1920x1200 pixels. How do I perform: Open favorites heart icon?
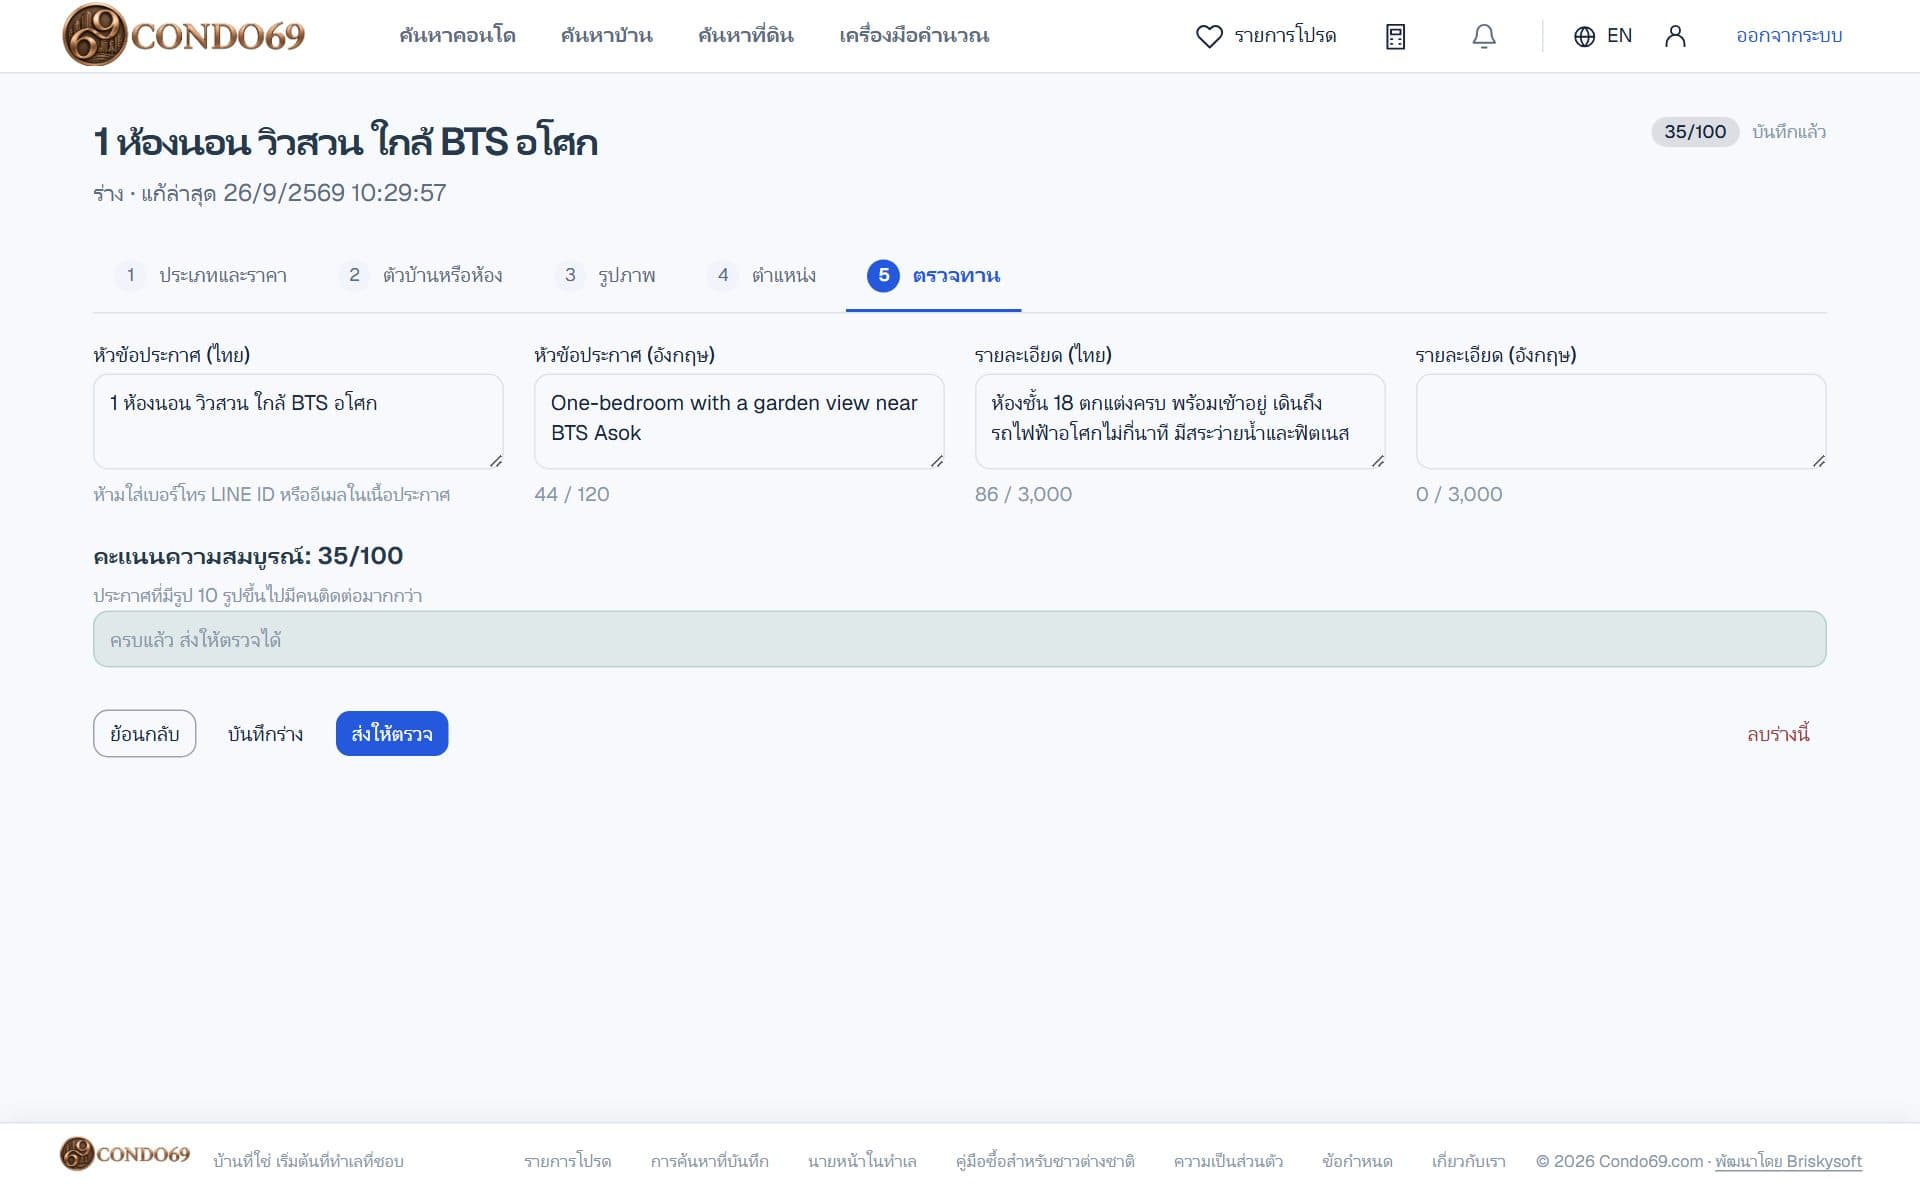(1209, 36)
